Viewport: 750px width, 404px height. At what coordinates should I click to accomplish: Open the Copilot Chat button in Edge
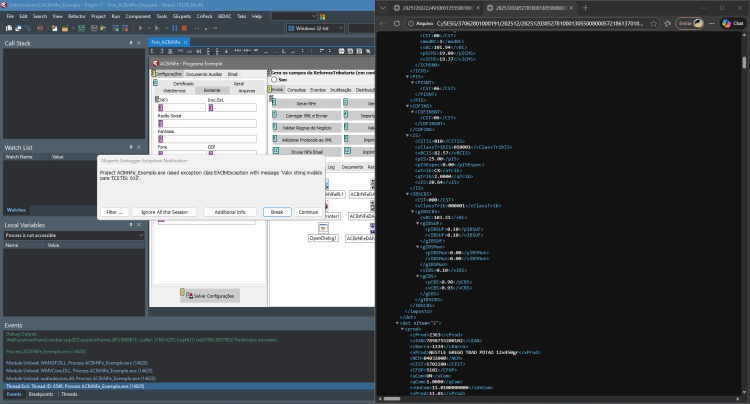(x=734, y=23)
